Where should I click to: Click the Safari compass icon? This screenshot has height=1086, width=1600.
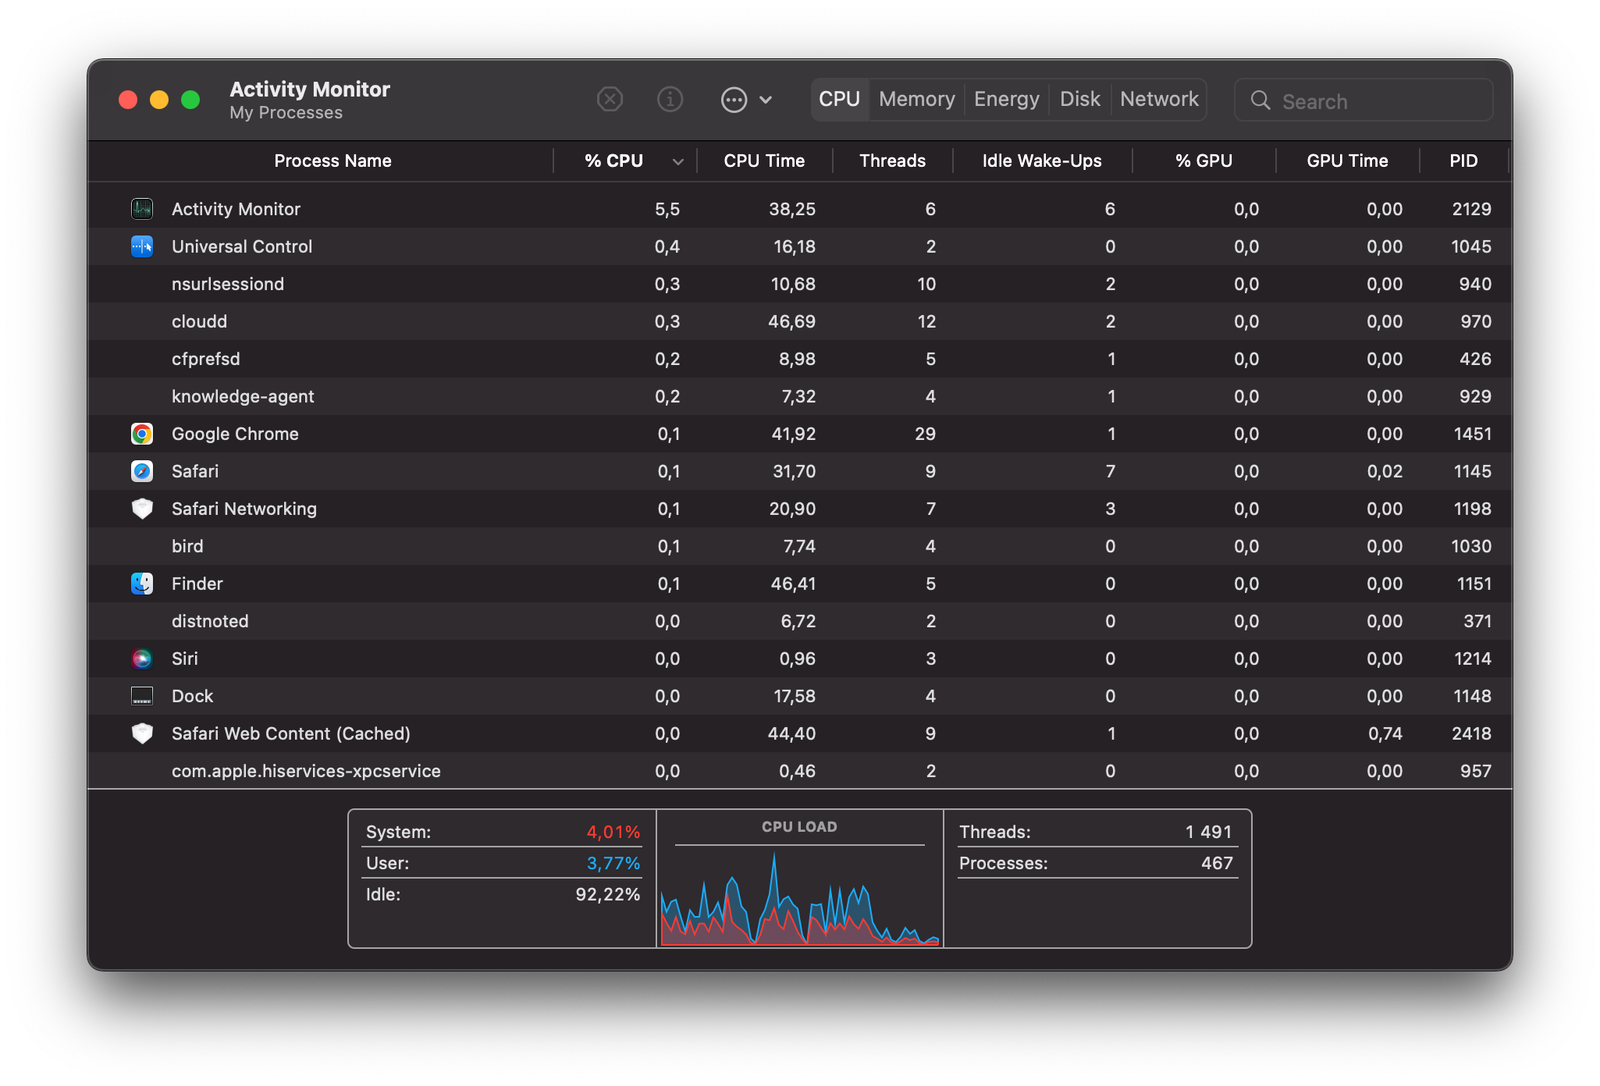click(142, 471)
